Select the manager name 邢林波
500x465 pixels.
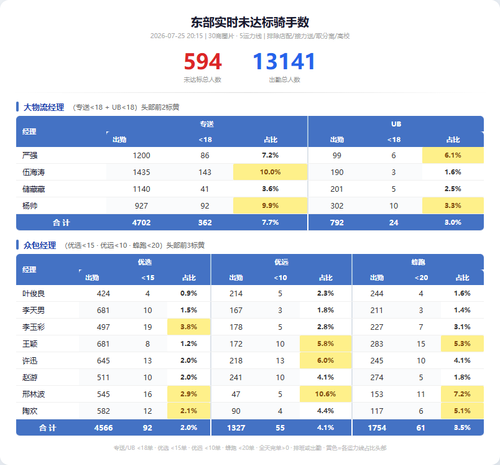33,394
